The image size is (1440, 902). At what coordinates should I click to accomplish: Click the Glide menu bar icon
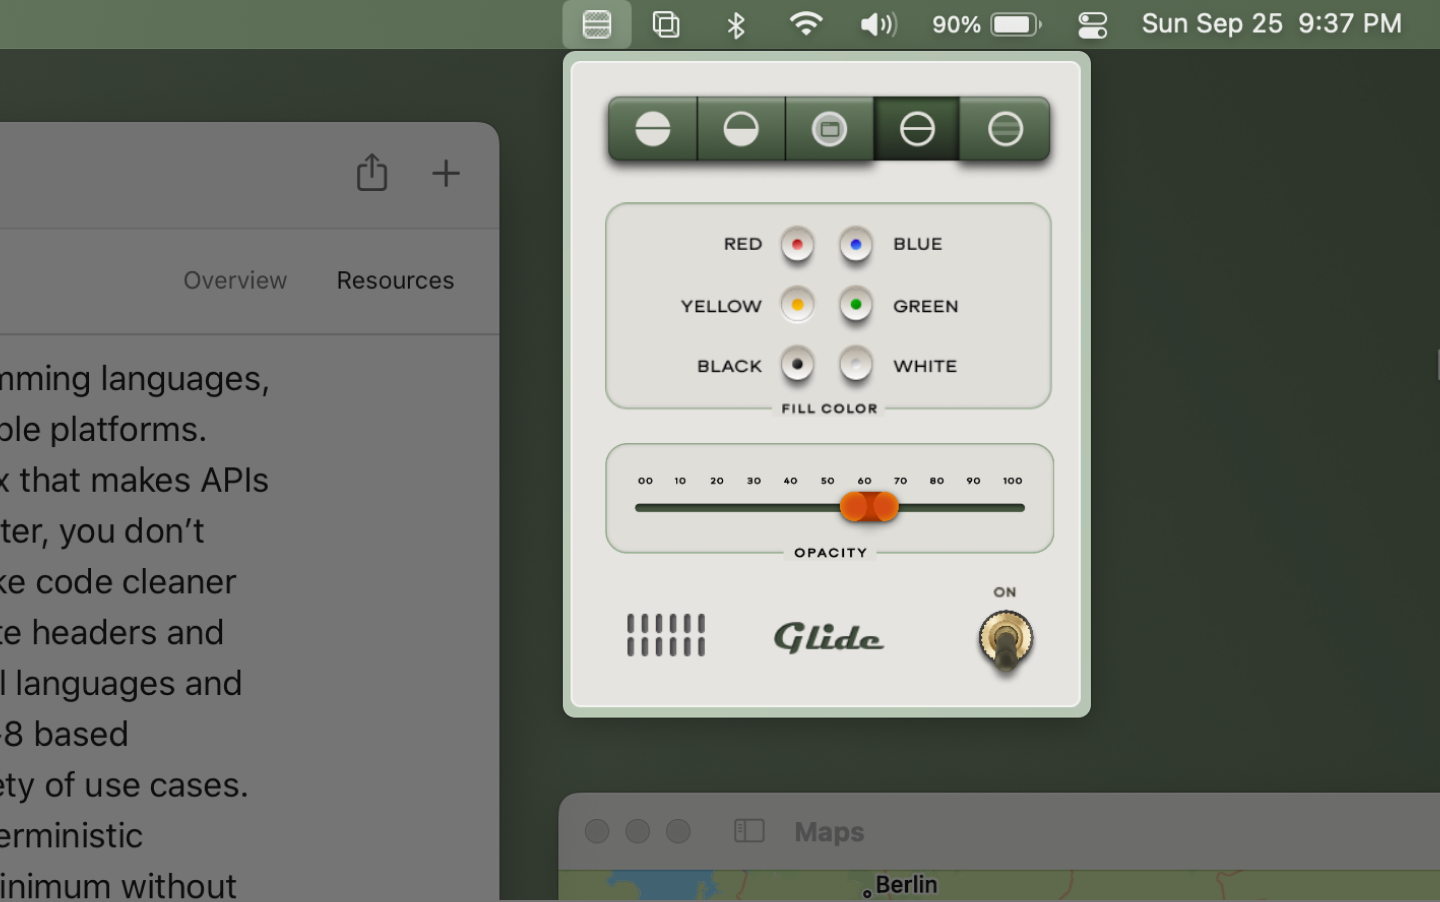tap(597, 24)
